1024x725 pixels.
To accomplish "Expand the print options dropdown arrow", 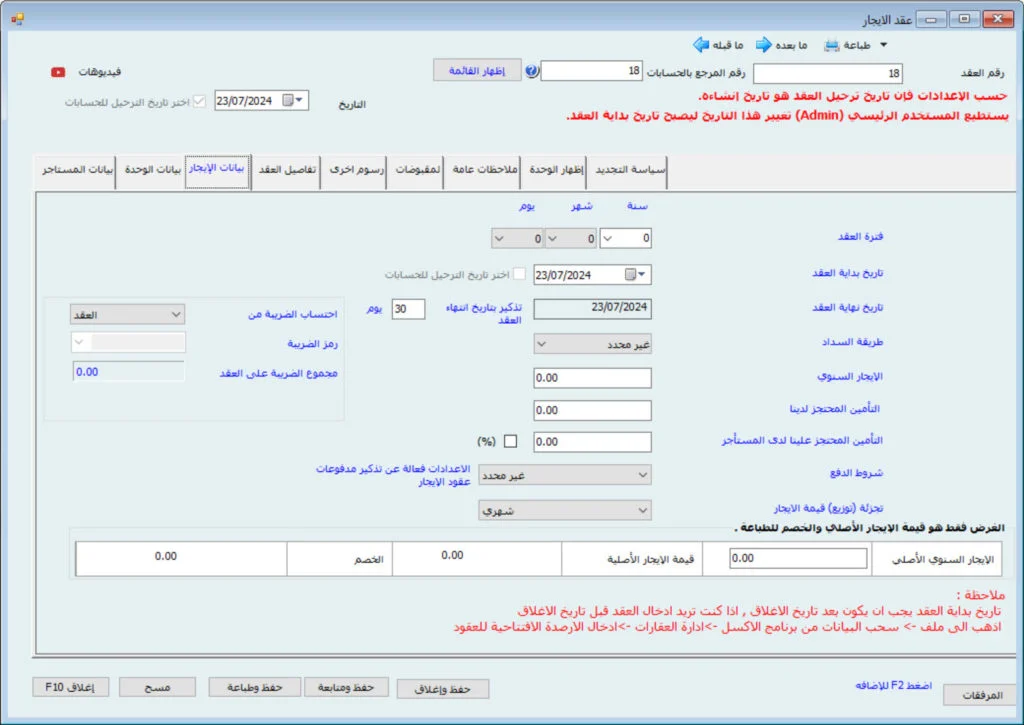I will (x=883, y=45).
